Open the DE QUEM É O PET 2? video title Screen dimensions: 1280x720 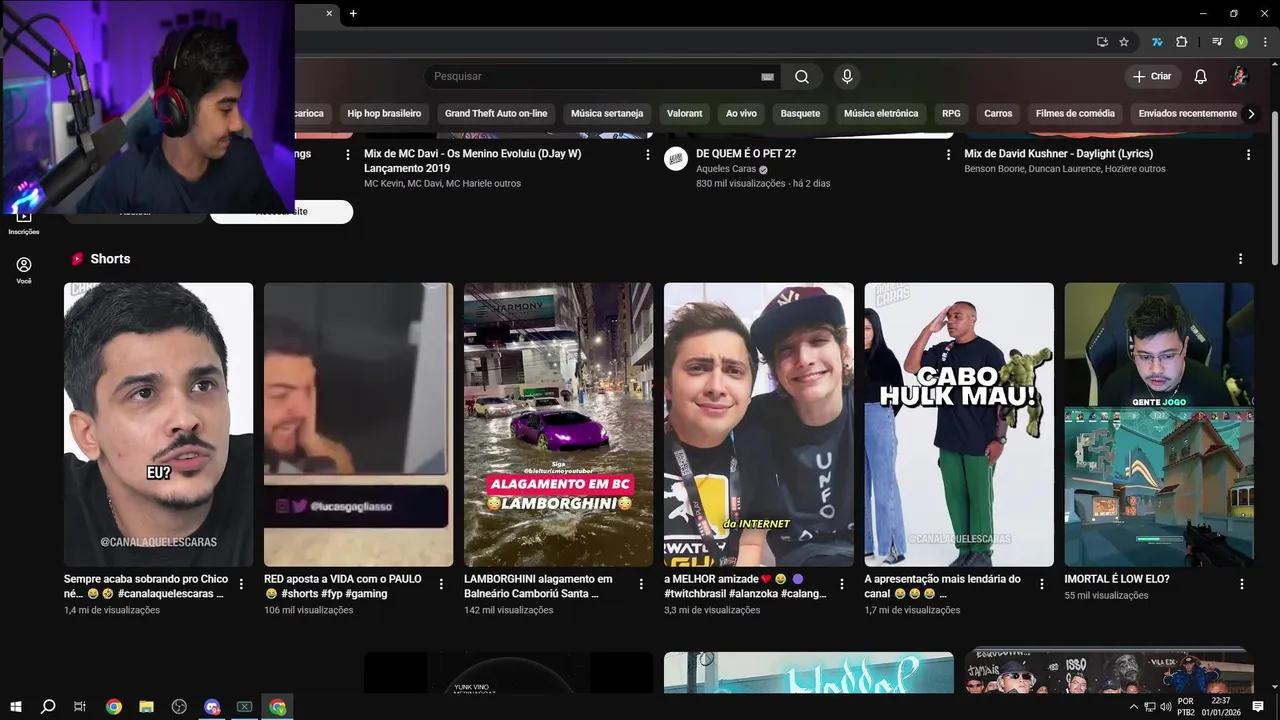tap(746, 154)
